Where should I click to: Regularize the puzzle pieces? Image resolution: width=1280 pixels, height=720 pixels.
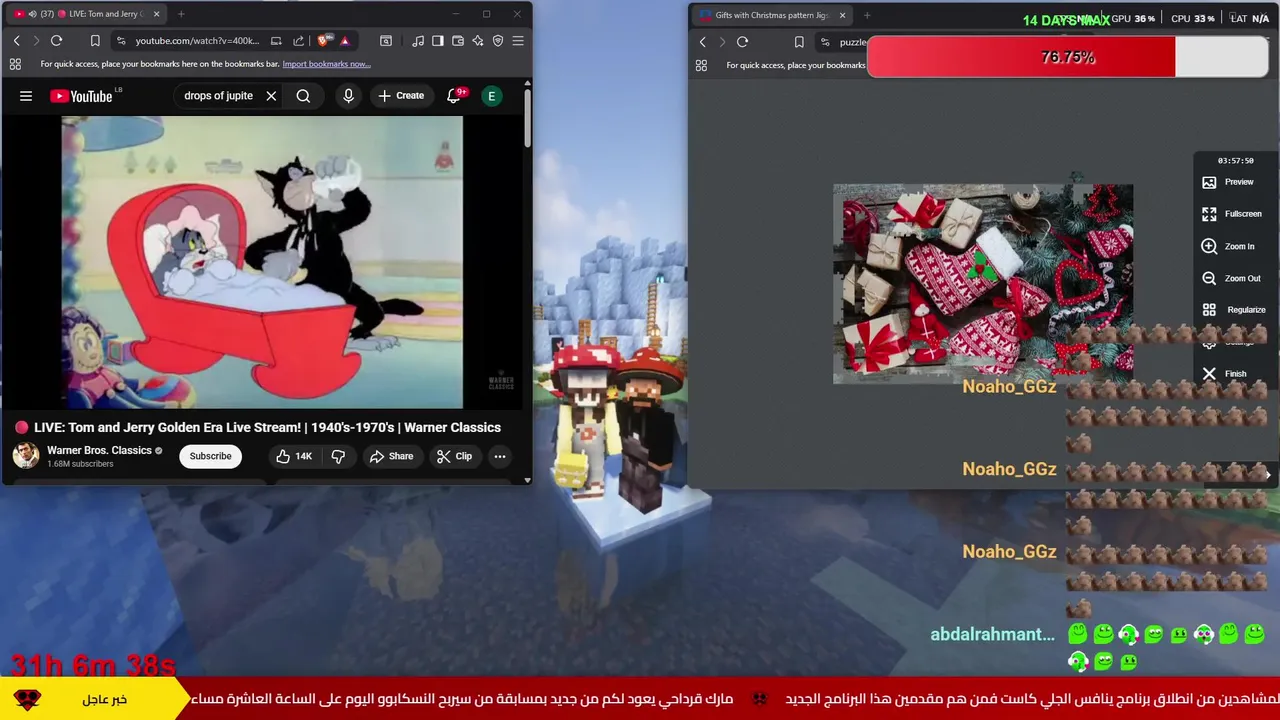tap(1234, 310)
